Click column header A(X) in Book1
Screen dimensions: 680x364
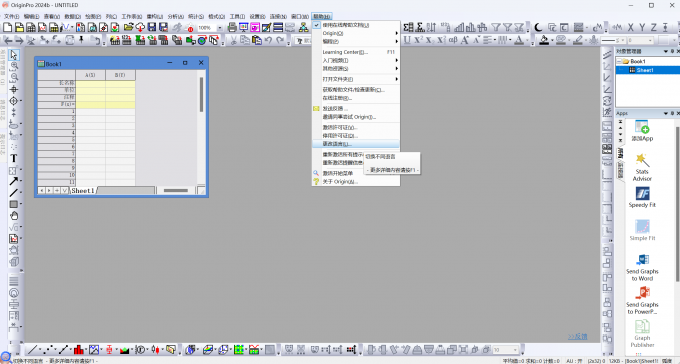90,75
